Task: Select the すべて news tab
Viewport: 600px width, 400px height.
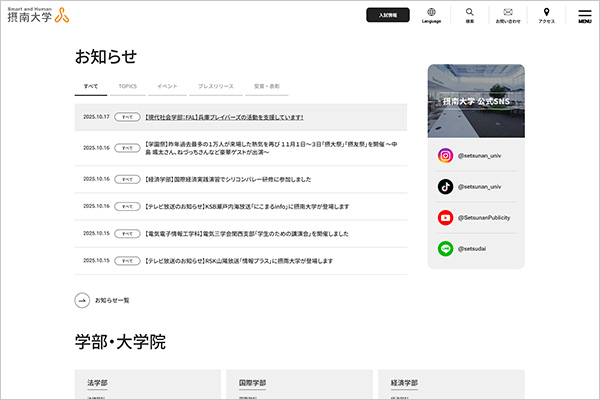Action: (x=91, y=87)
